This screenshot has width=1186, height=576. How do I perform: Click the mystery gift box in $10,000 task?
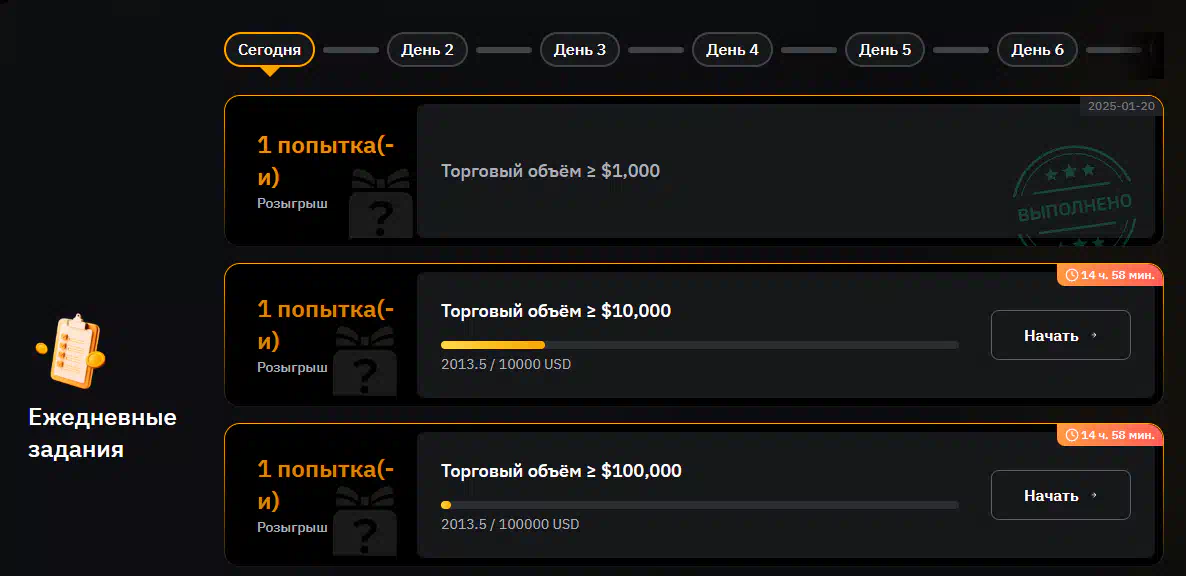tap(365, 361)
